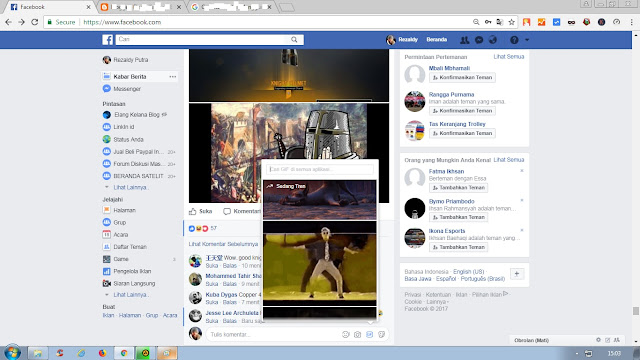The image size is (640, 360).
Task: Open chat settings gear in Obrolan bar
Action: pos(598,340)
